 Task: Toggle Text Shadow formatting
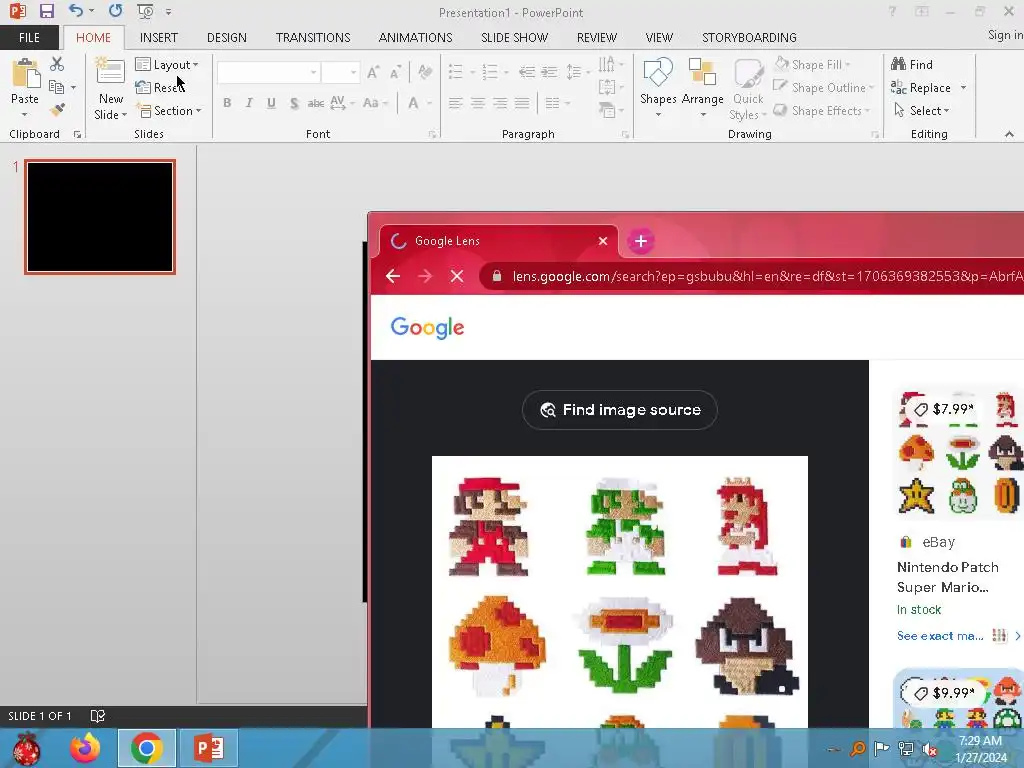[x=294, y=103]
